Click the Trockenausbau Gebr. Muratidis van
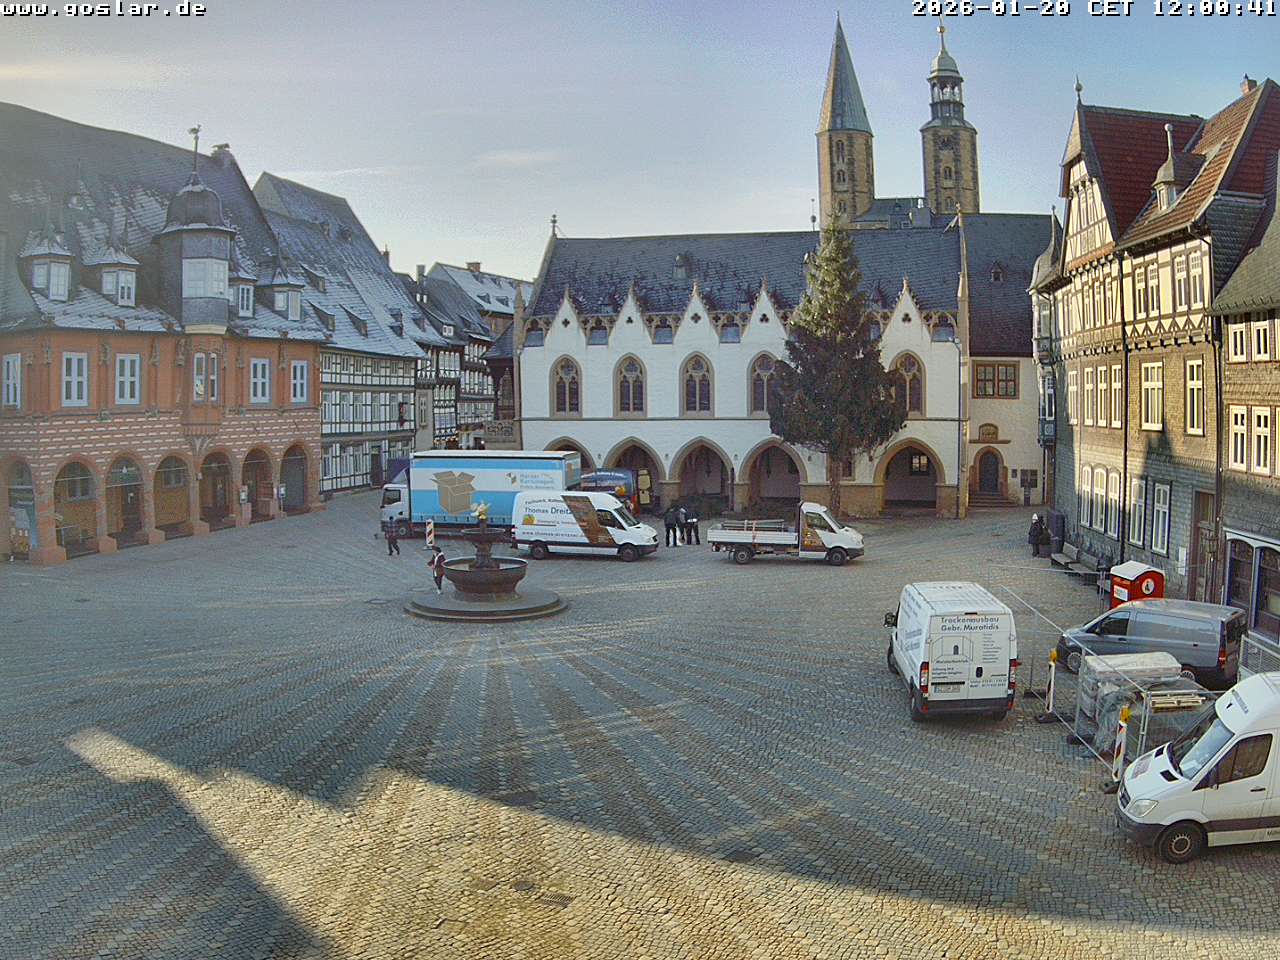 954,650
